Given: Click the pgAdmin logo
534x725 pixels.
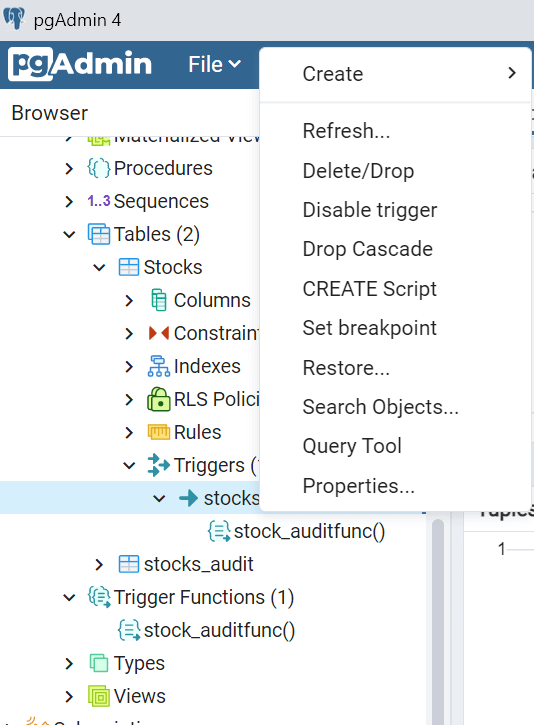Looking at the screenshot, I should tap(80, 64).
